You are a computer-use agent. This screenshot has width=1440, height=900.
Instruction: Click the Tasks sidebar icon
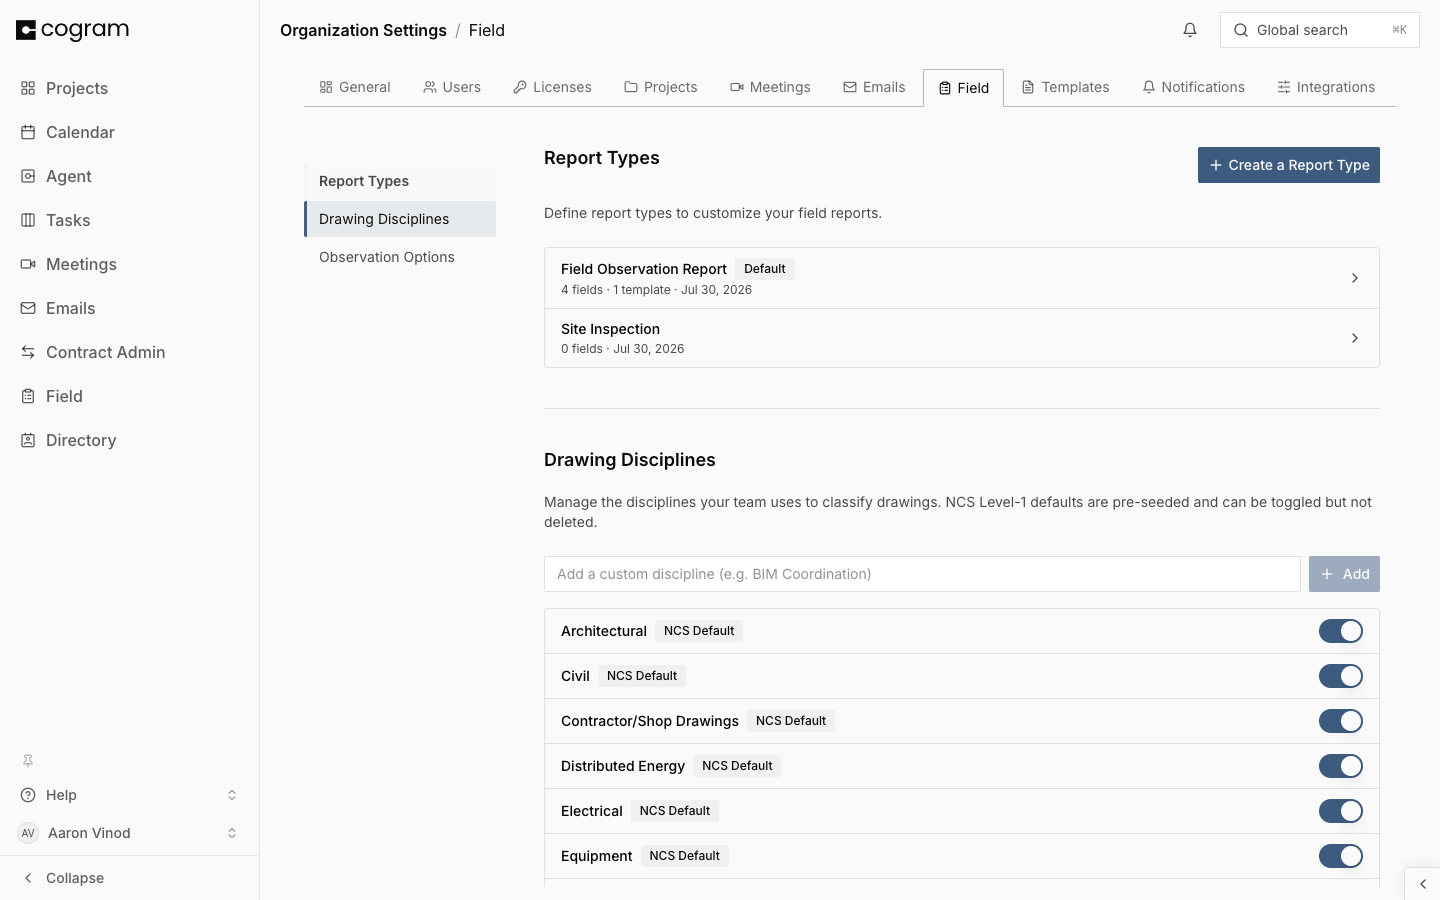28,220
